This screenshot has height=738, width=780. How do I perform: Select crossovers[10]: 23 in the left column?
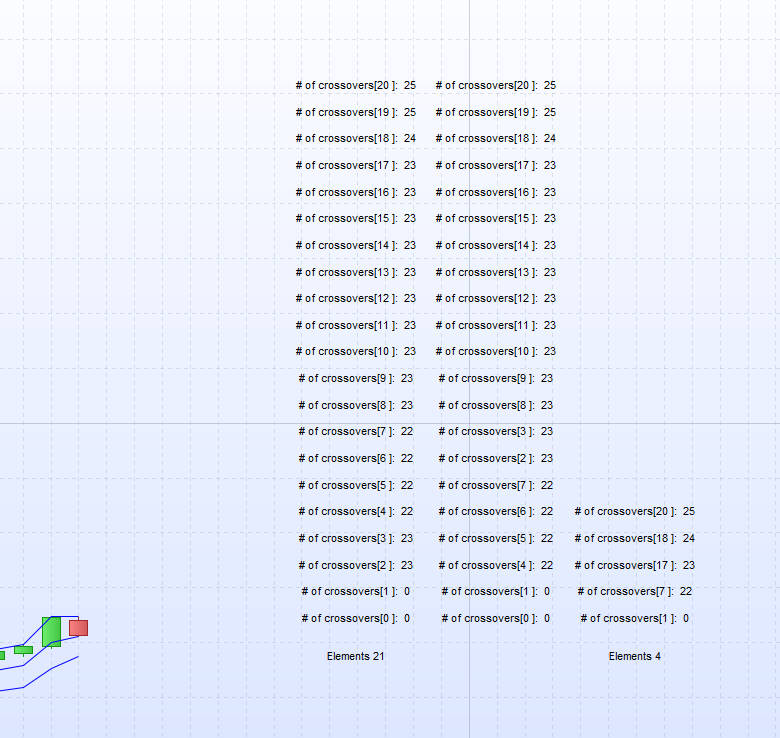(x=356, y=352)
